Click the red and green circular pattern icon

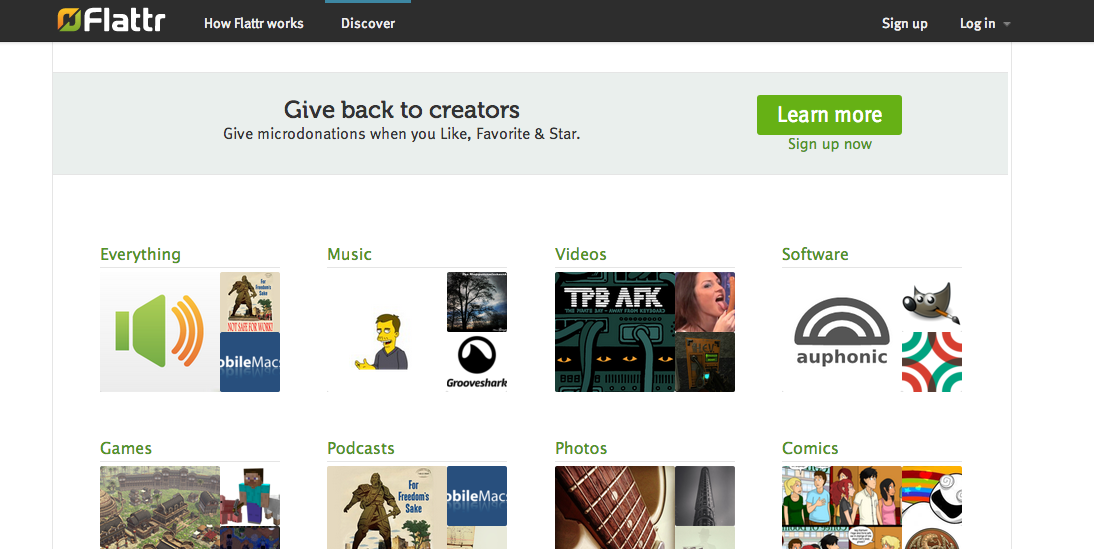pos(931,362)
